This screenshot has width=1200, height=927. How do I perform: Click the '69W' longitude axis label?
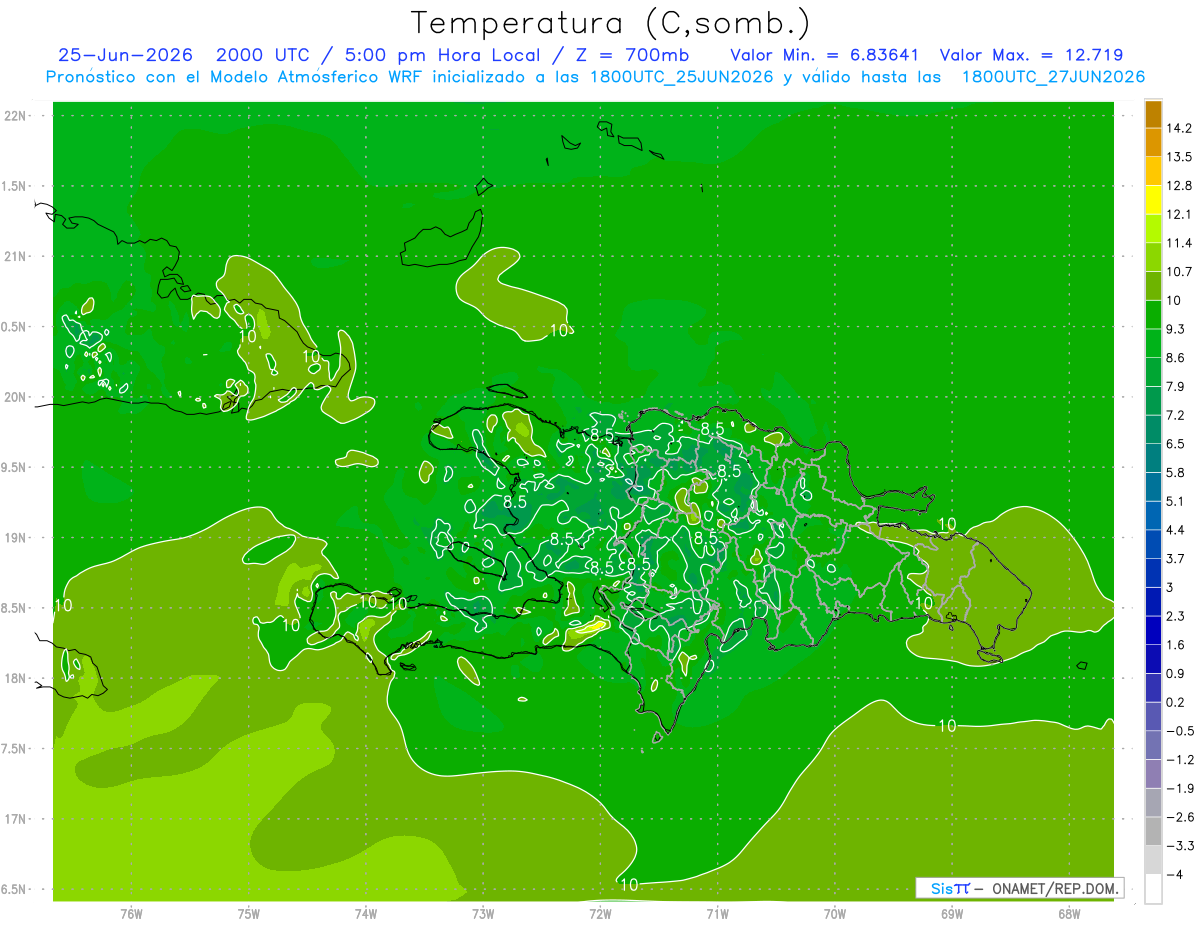click(x=952, y=913)
